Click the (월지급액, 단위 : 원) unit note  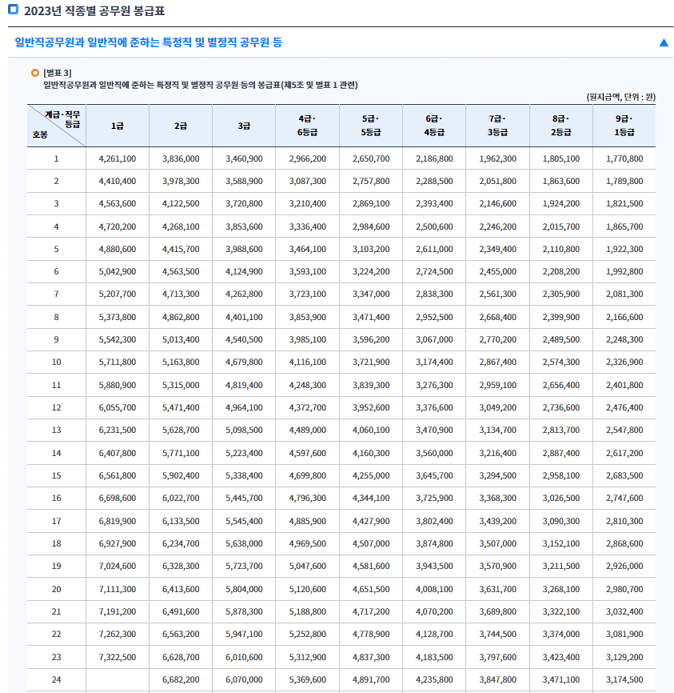click(621, 97)
